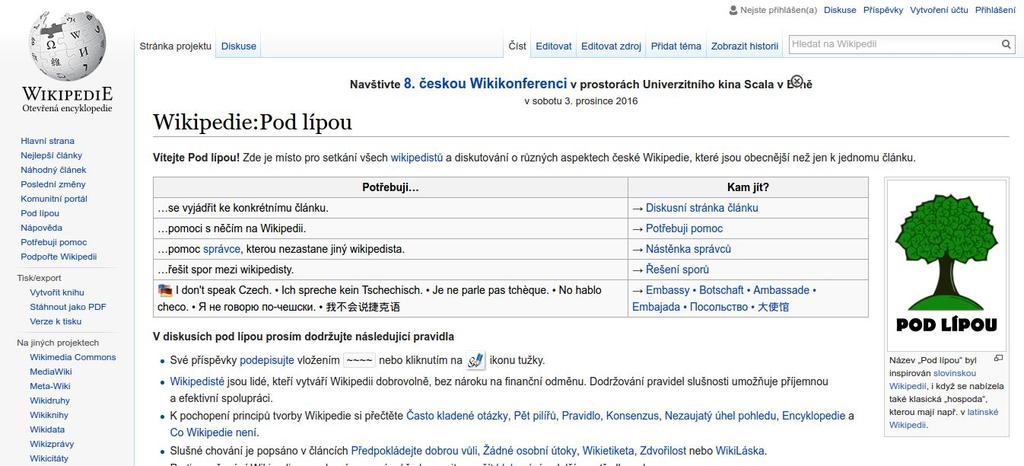The image size is (1024, 466).
Task: Open the Editovat zdroj tab
Action: [611, 46]
